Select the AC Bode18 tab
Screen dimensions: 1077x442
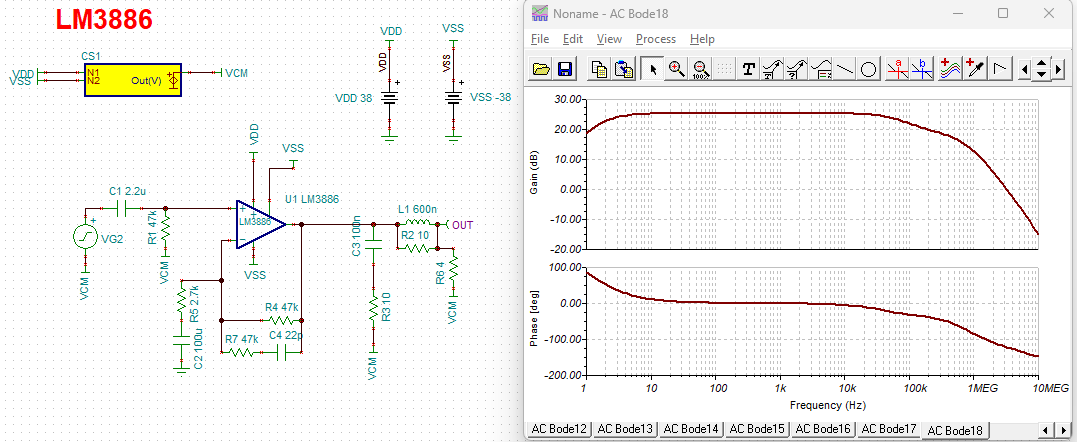955,430
